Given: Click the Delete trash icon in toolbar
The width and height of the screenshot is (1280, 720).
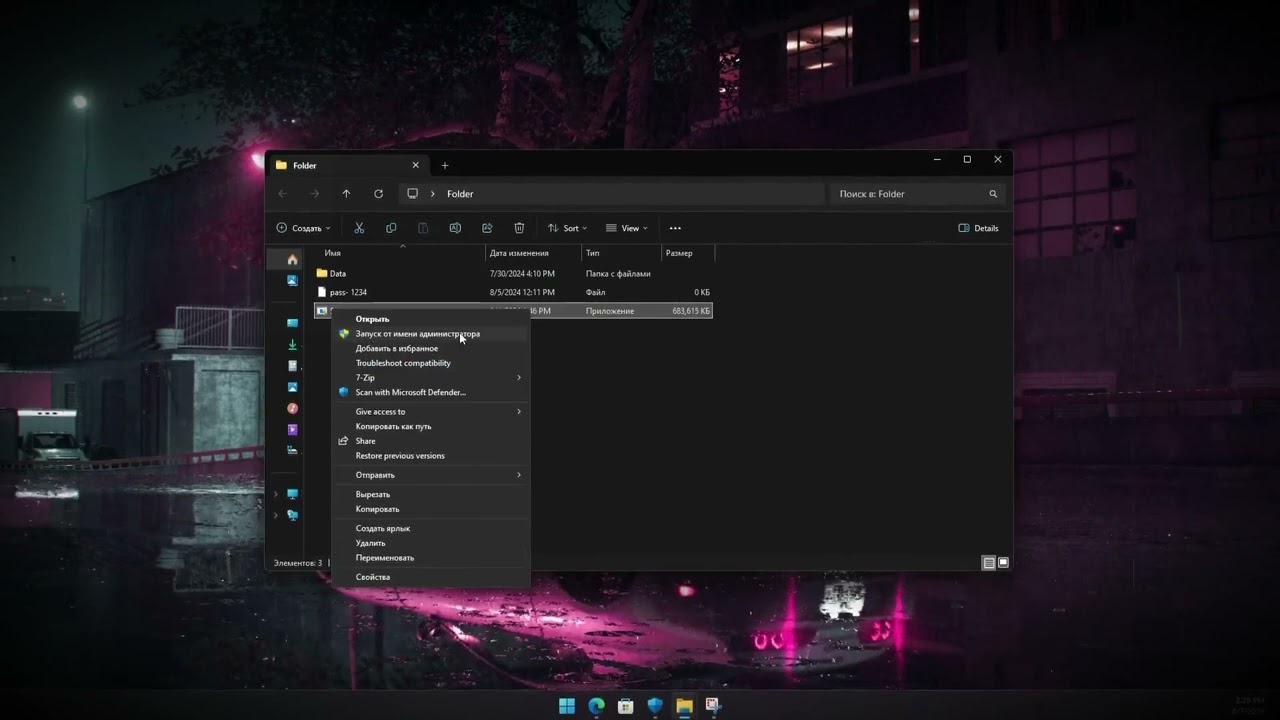Looking at the screenshot, I should click(519, 228).
